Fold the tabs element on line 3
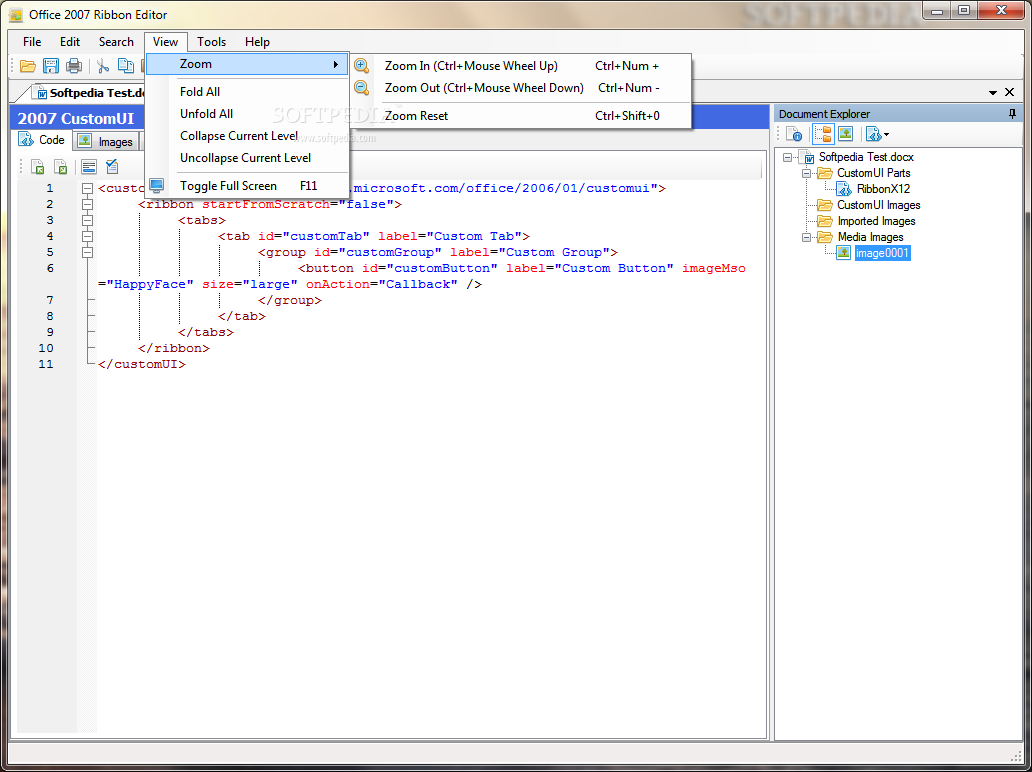 tap(88, 220)
